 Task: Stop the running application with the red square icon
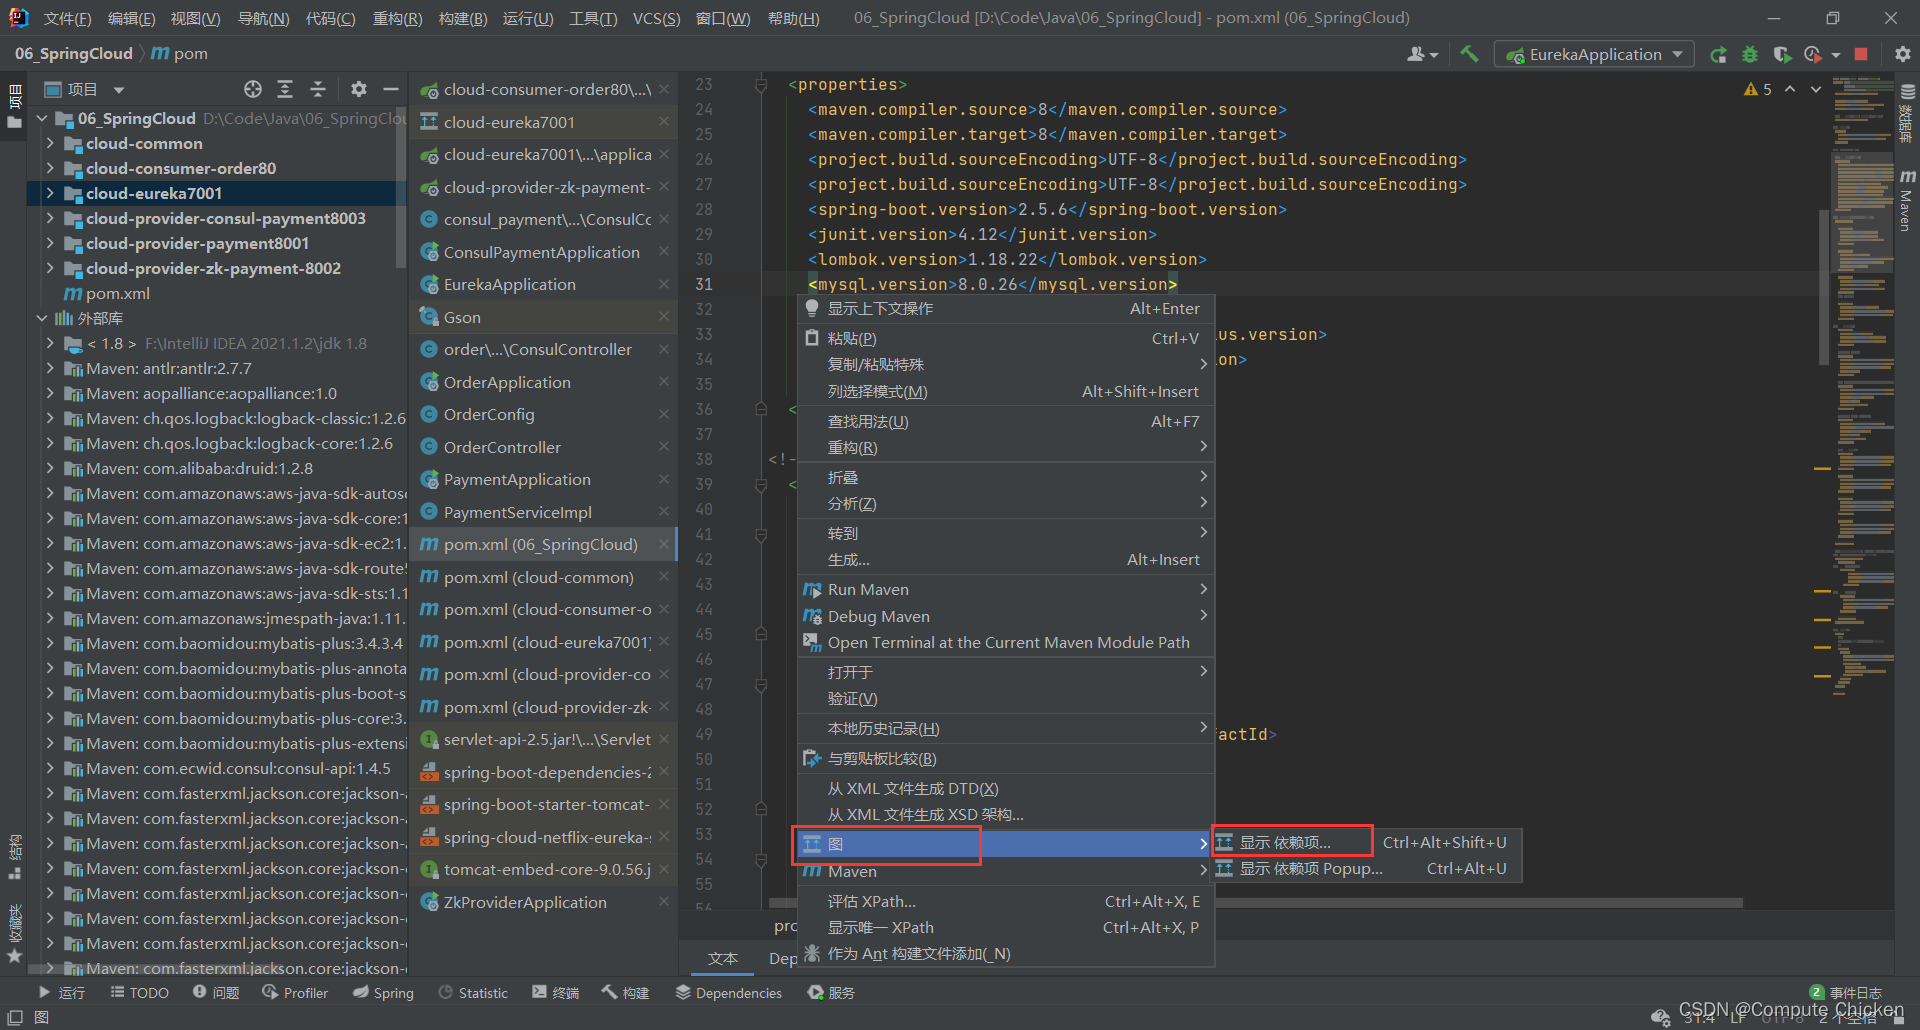(x=1861, y=54)
